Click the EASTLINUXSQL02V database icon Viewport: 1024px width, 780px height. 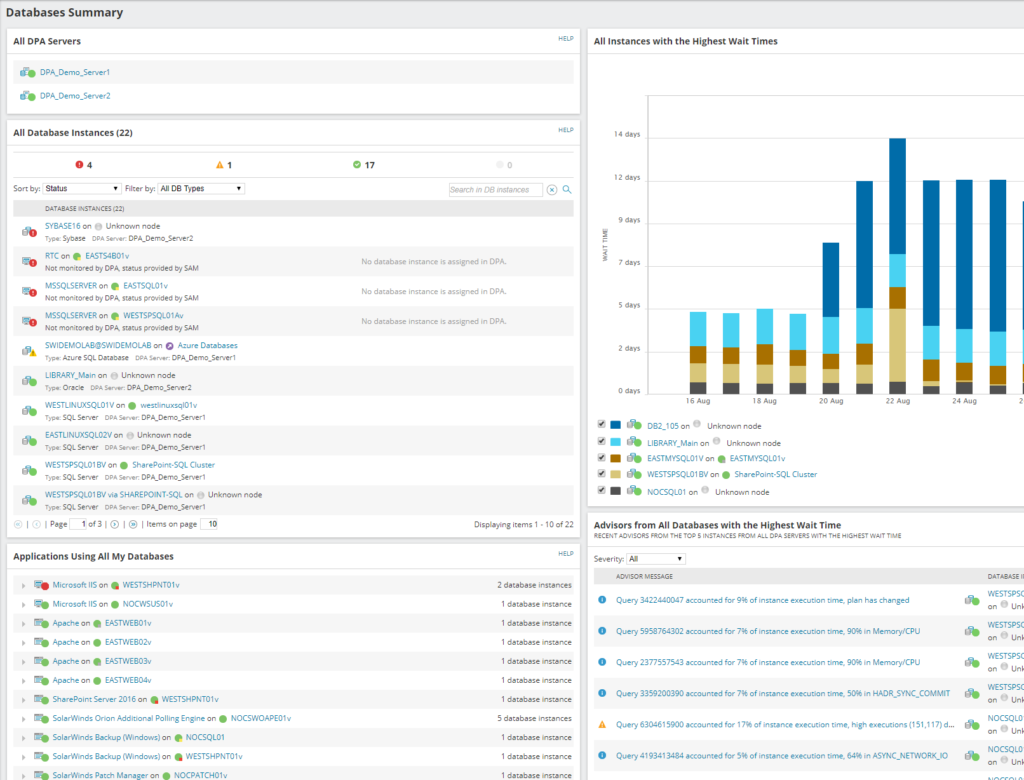coord(29,441)
